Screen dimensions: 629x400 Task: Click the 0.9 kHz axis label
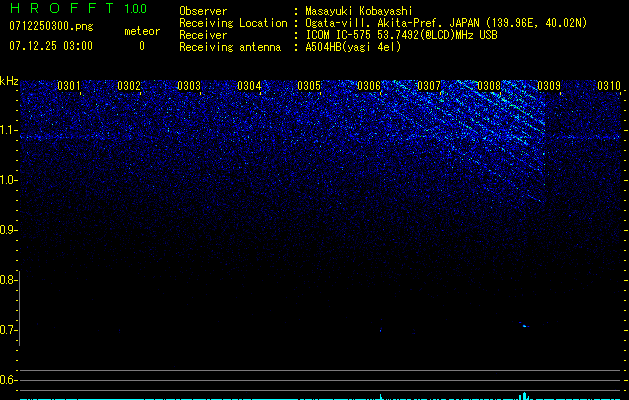coord(8,230)
